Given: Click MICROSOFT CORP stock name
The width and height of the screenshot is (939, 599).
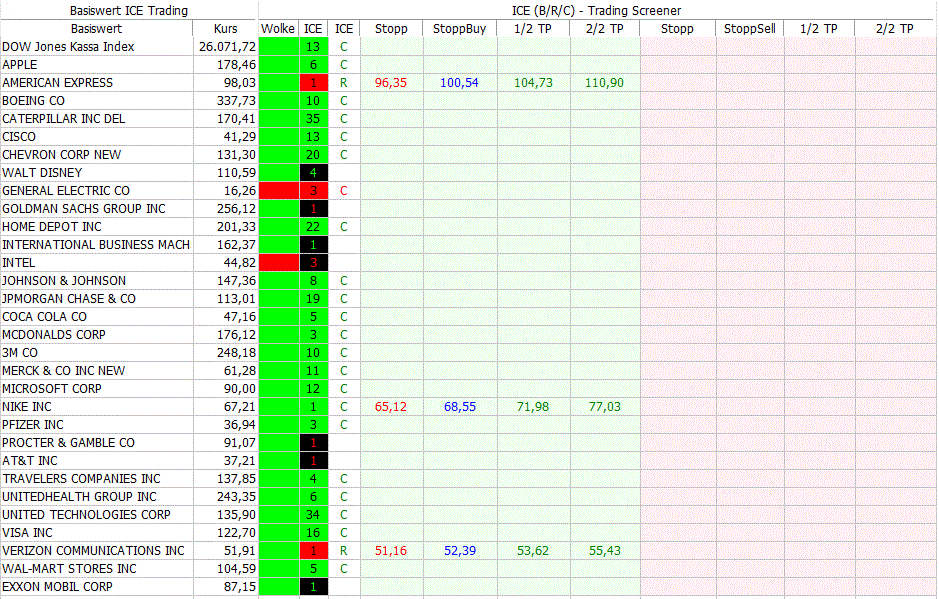Looking at the screenshot, I should 52,389.
